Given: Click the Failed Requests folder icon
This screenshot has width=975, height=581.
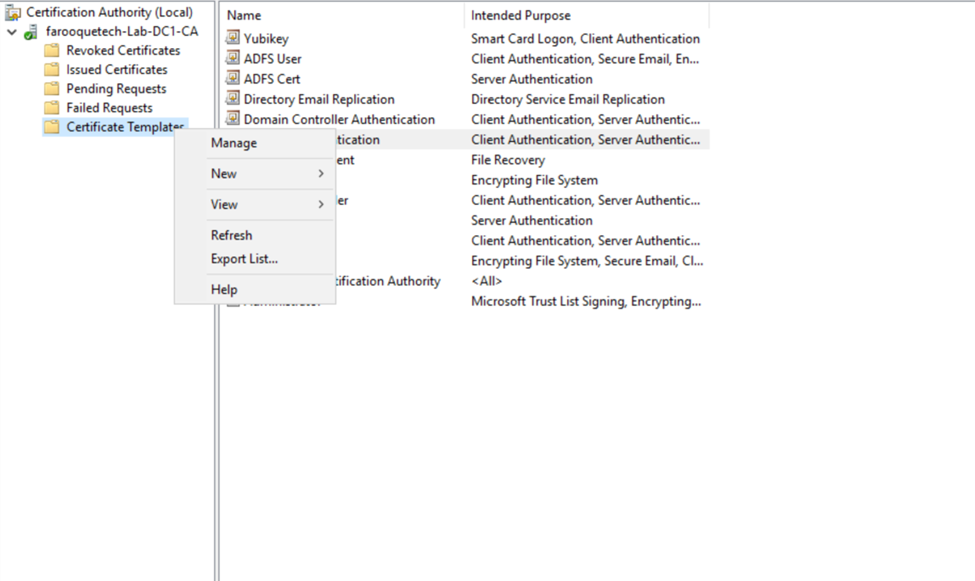Looking at the screenshot, I should coord(52,108).
